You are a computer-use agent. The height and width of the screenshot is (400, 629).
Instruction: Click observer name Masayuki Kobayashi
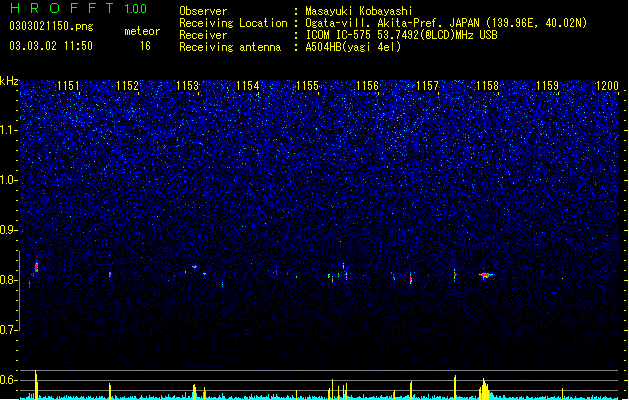point(359,11)
